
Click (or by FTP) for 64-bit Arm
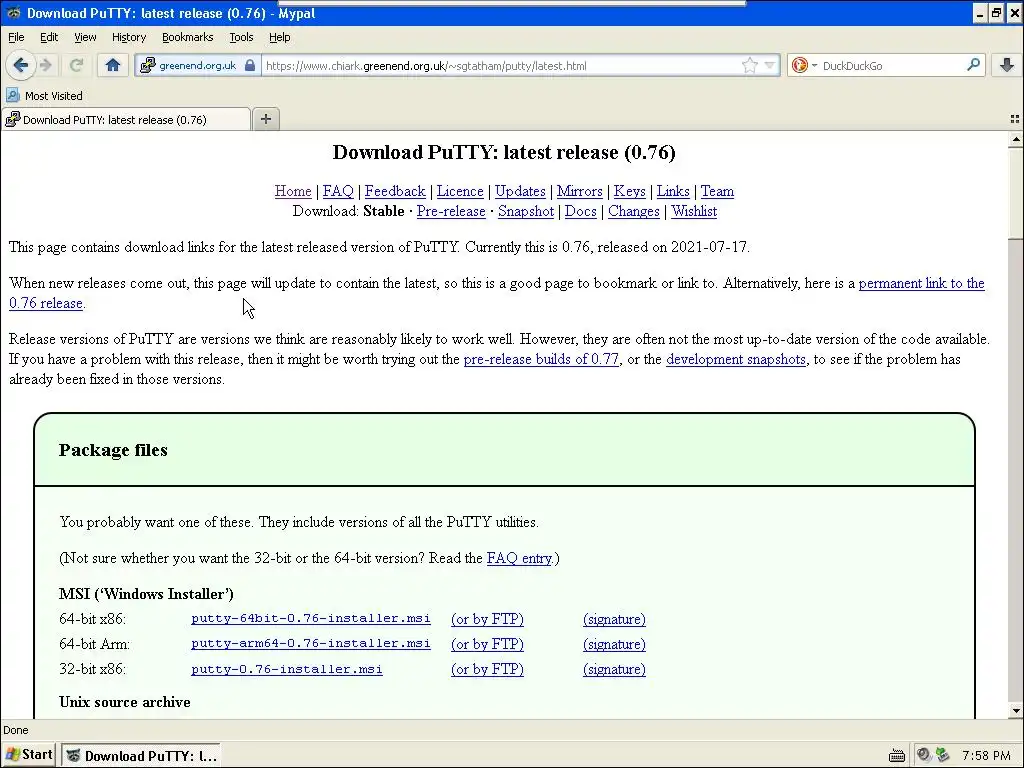(x=487, y=645)
